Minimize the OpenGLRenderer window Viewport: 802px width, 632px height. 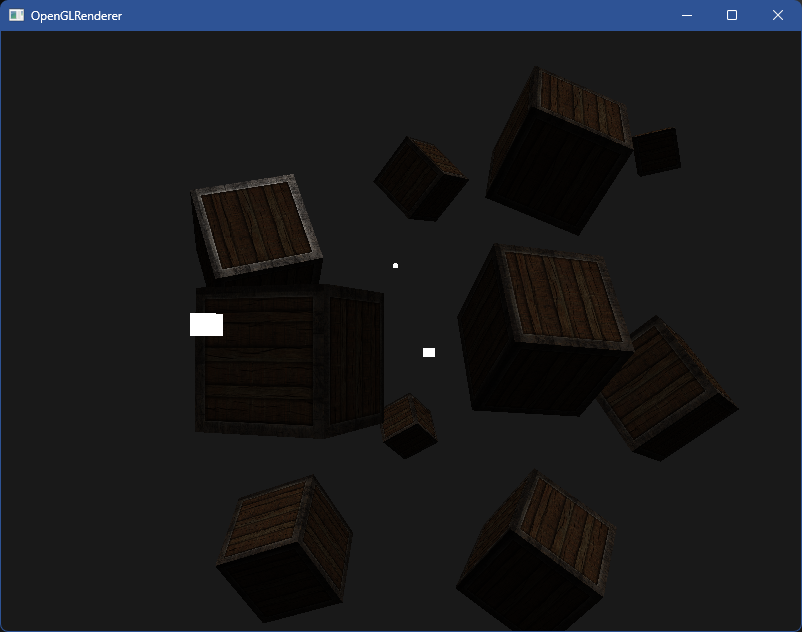point(687,15)
